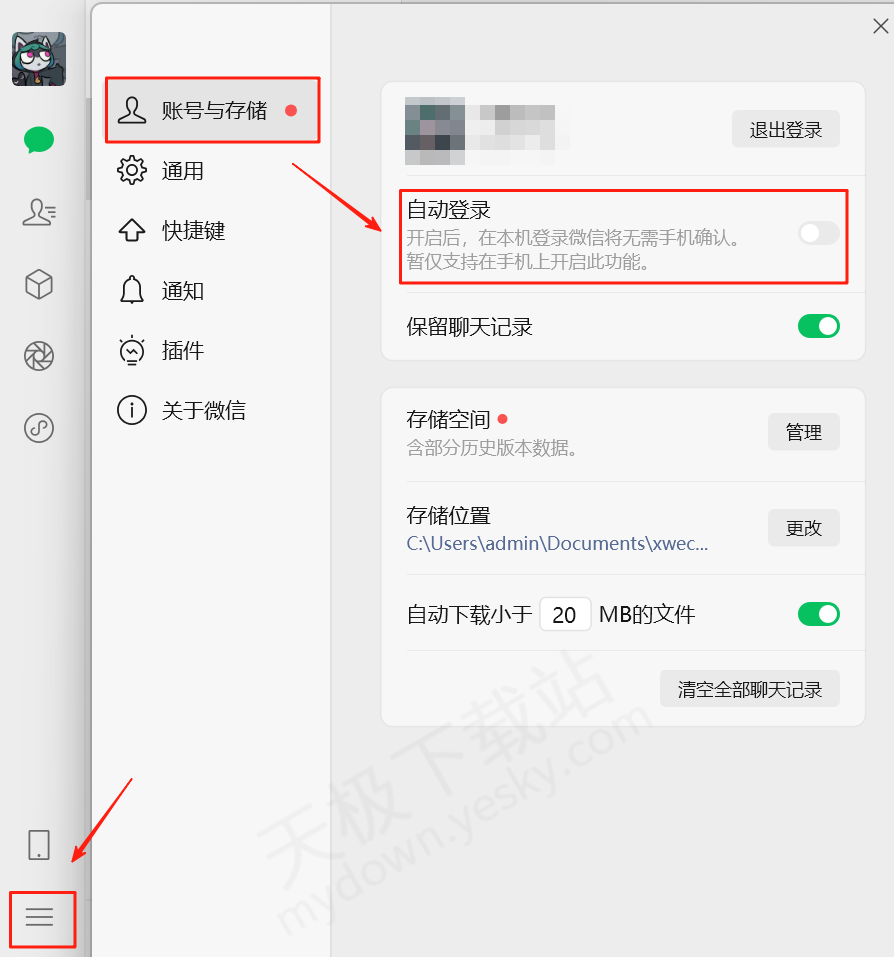Open the Favorites cube icon
Image resolution: width=894 pixels, height=957 pixels.
(x=39, y=284)
